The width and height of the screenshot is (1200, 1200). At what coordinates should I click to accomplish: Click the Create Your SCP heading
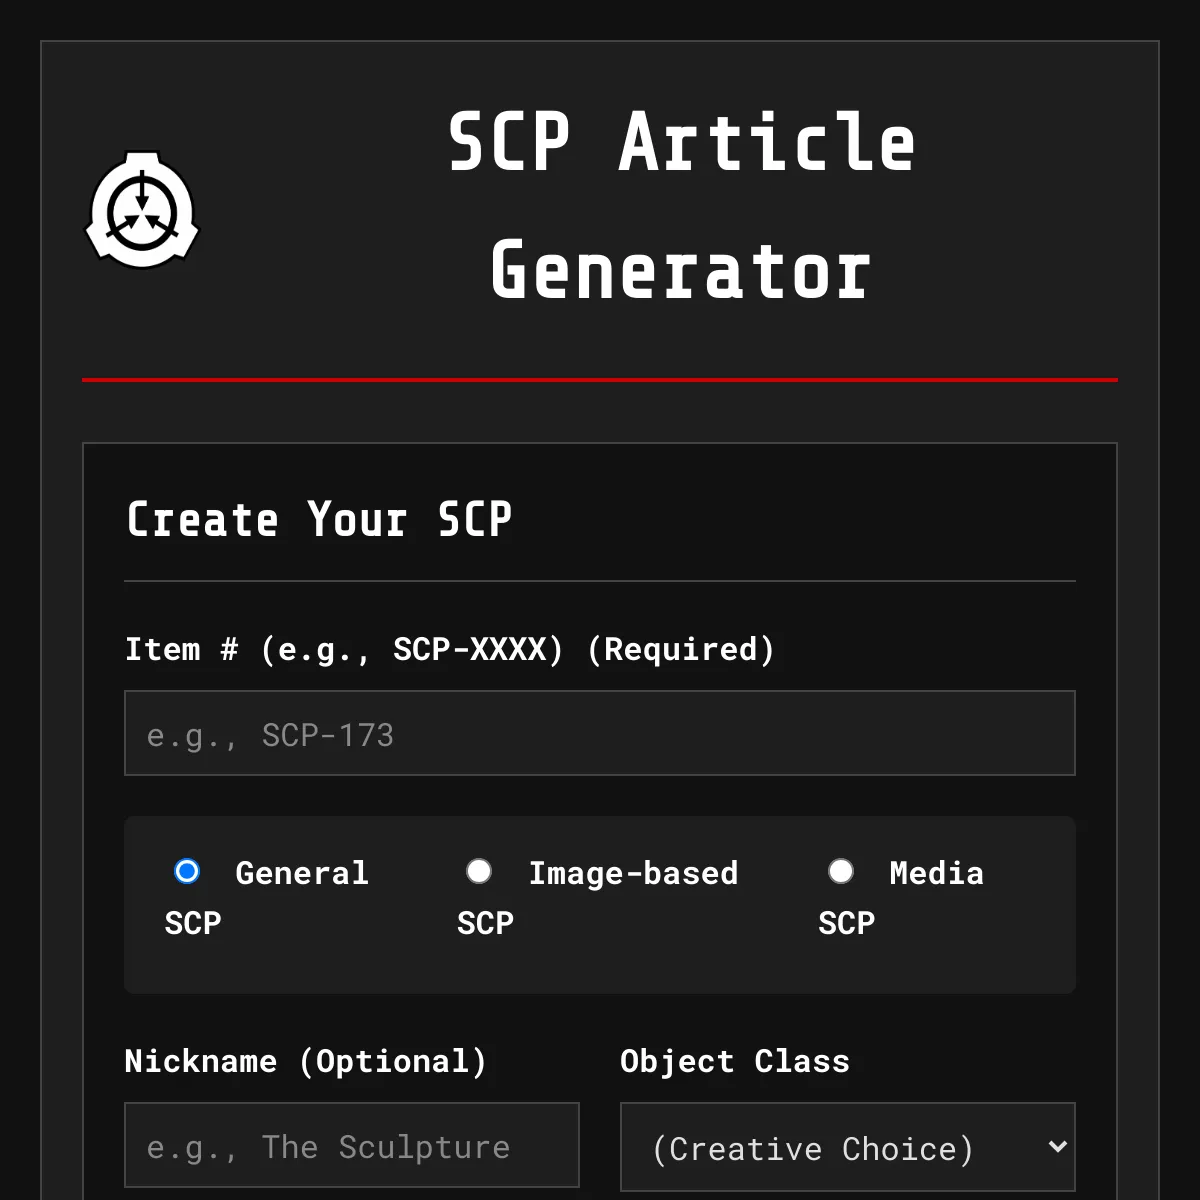coord(319,519)
